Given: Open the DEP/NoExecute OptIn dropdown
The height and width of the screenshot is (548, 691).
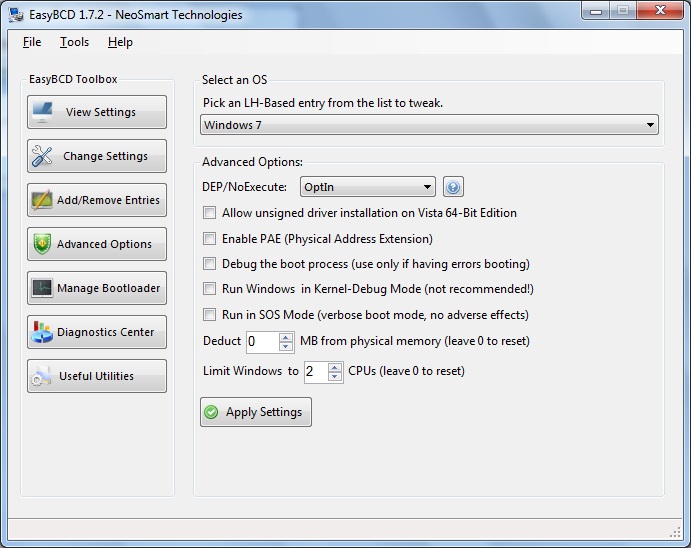Looking at the screenshot, I should (428, 187).
